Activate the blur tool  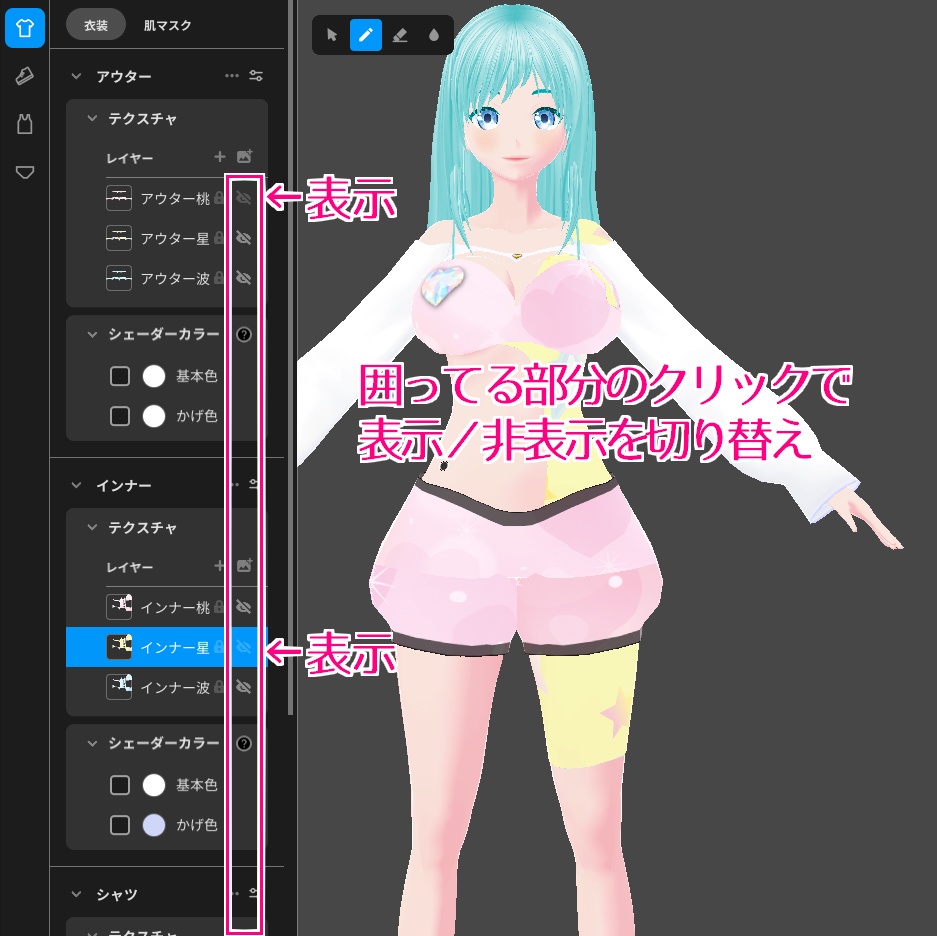coord(433,35)
